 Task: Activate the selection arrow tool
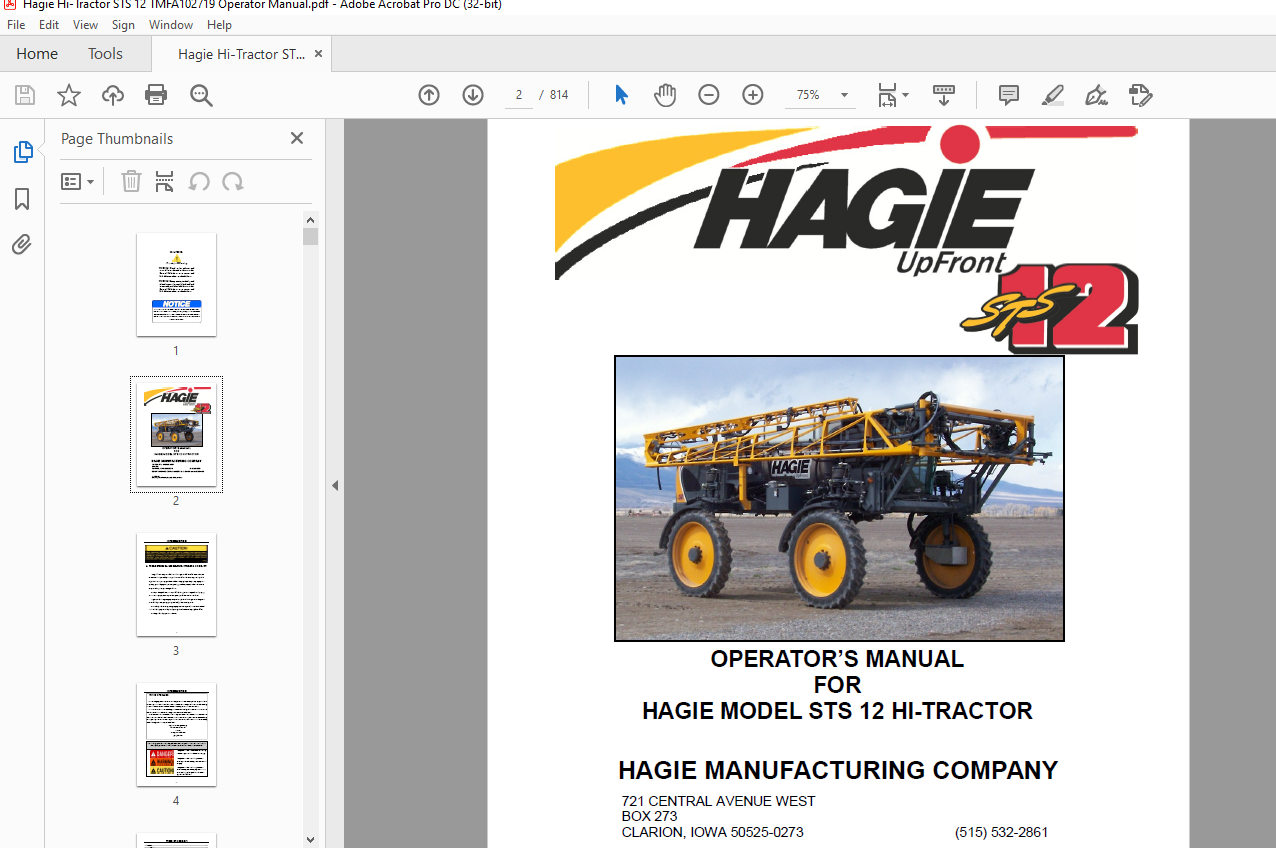click(x=621, y=95)
